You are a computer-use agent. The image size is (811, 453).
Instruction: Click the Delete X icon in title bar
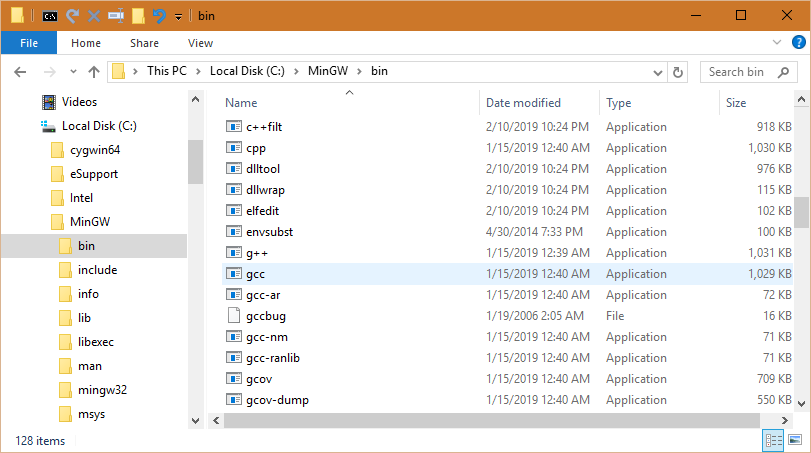pos(94,16)
